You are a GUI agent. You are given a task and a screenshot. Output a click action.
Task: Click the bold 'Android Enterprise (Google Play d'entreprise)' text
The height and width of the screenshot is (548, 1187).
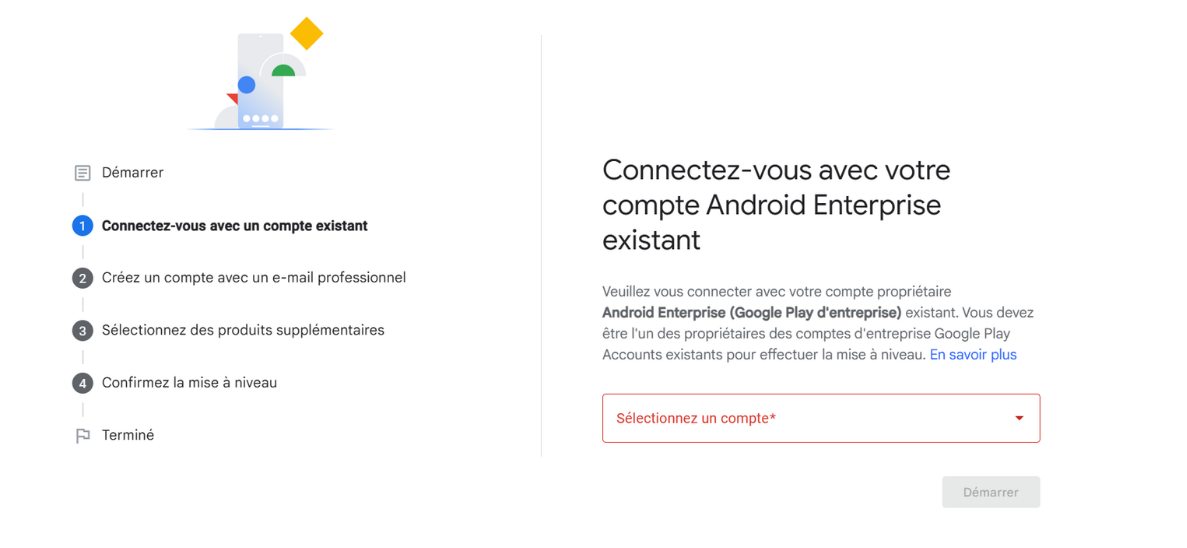751,313
